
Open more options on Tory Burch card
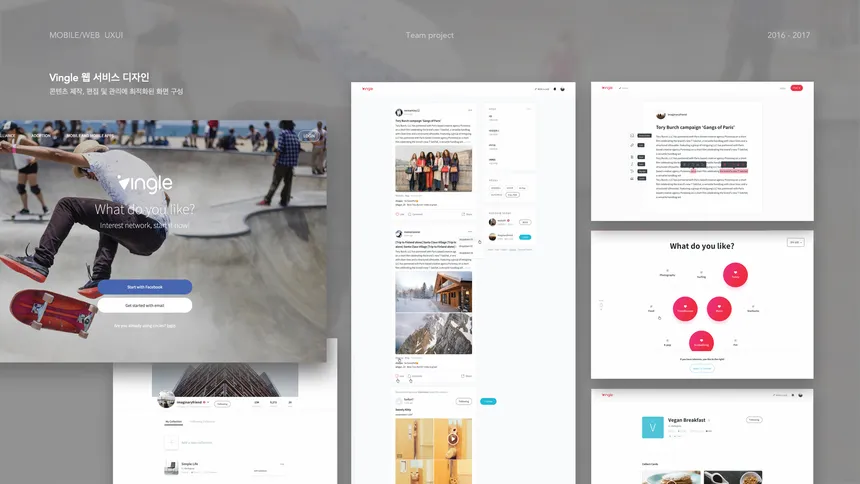click(x=470, y=110)
